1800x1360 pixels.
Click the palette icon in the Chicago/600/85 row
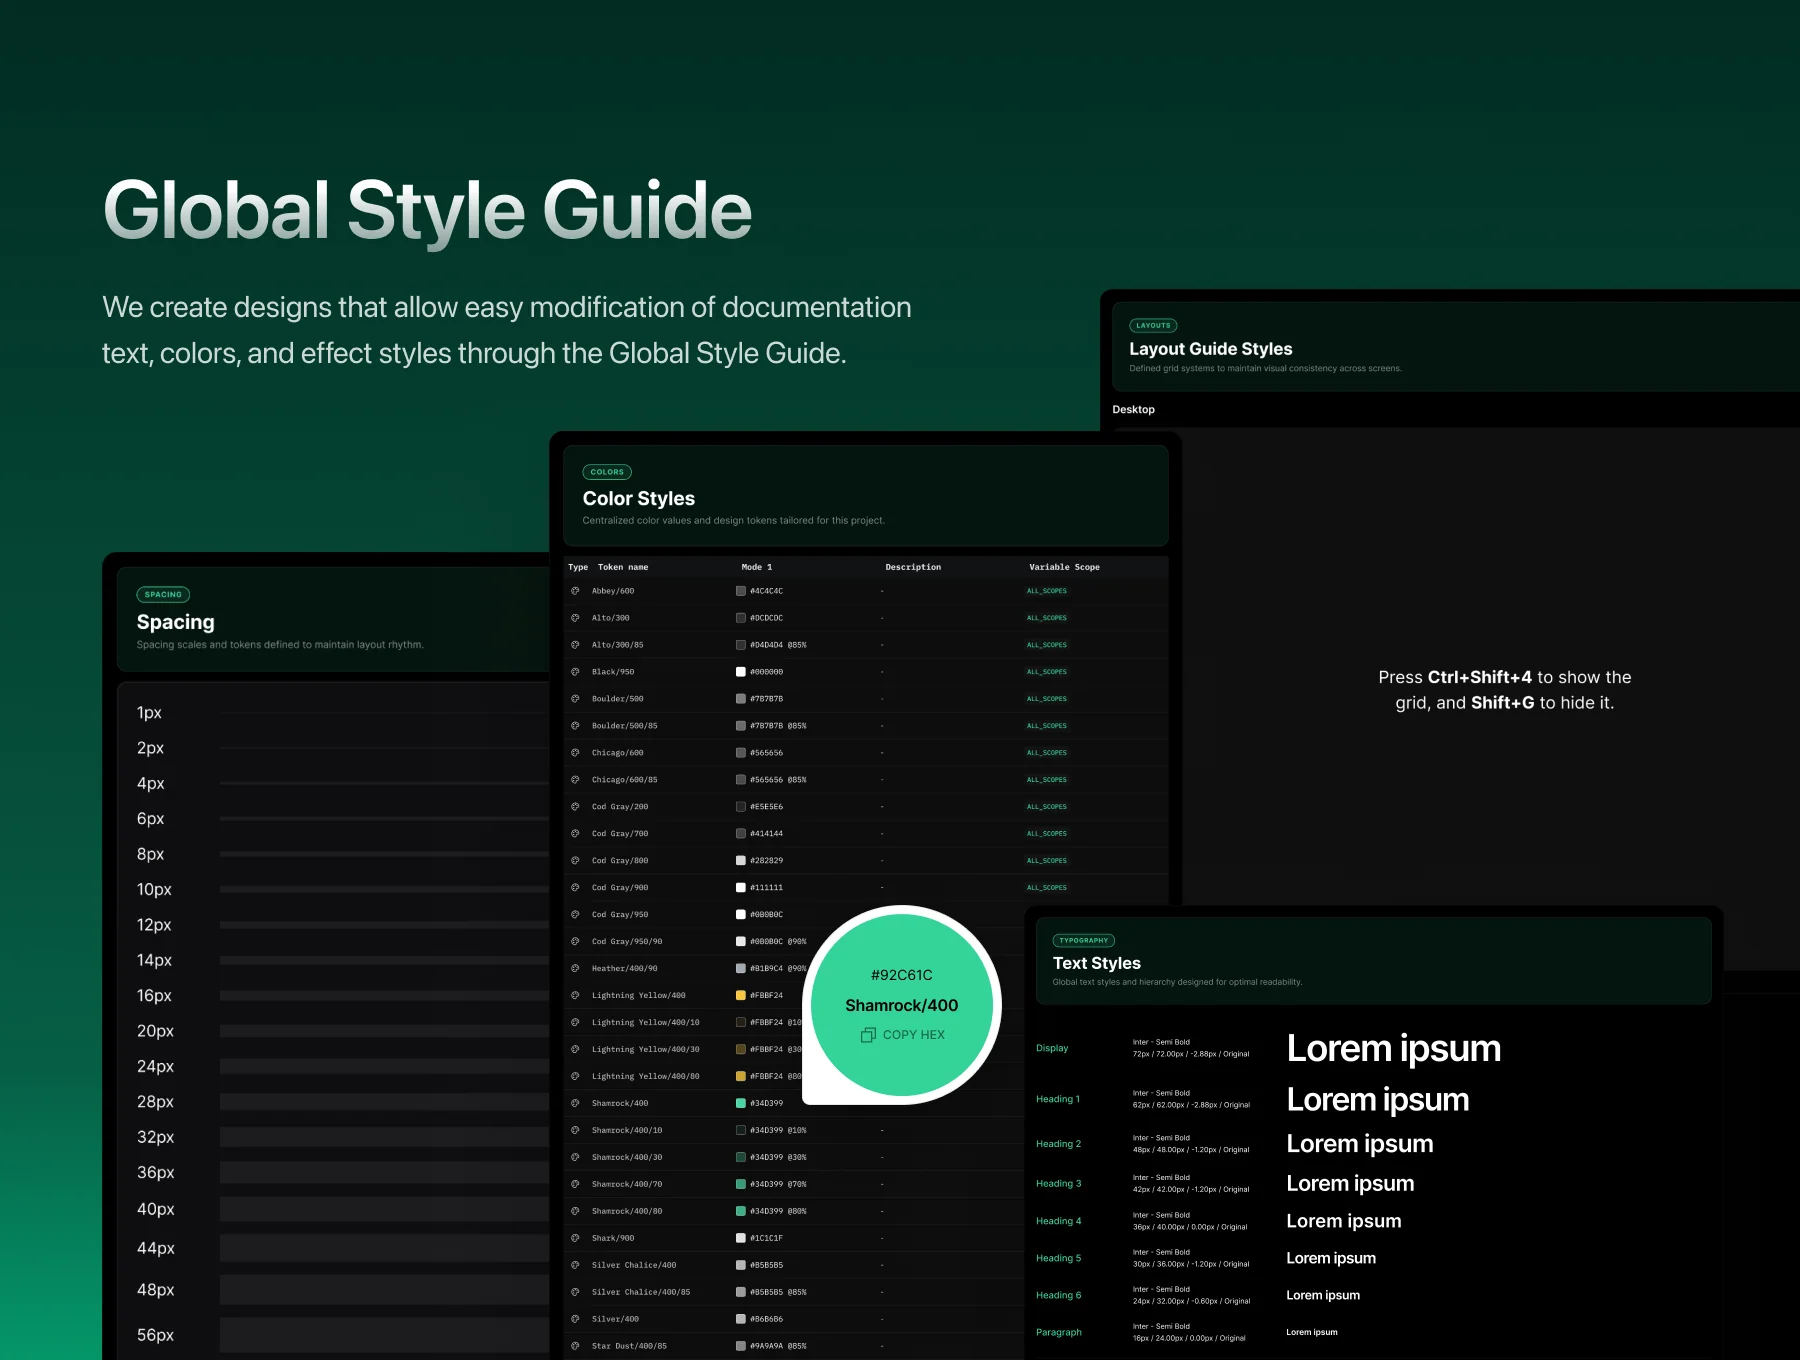pos(575,780)
